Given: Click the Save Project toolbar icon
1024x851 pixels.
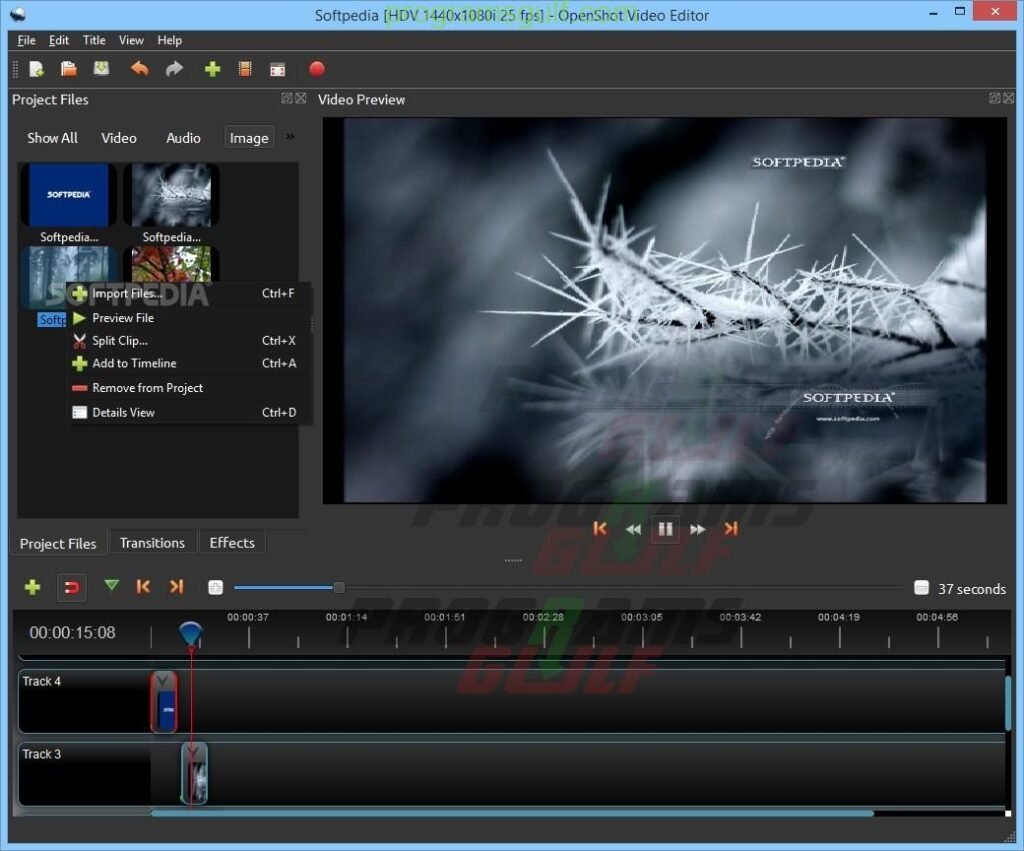Looking at the screenshot, I should click(101, 69).
